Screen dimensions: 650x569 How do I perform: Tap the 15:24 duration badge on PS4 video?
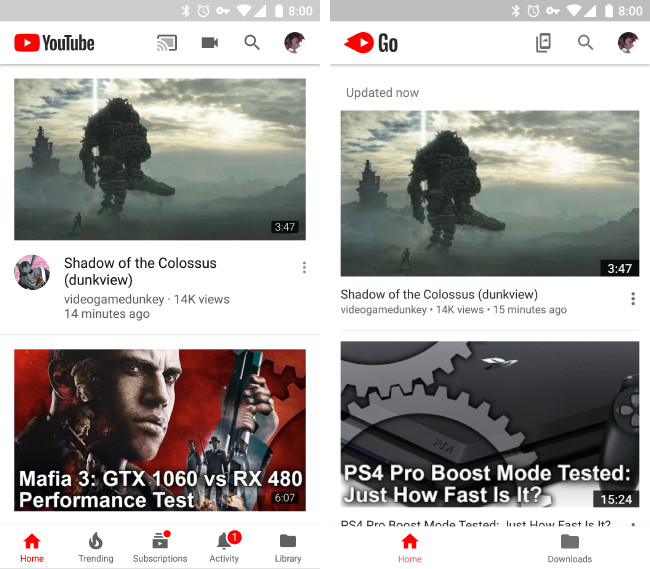pyautogui.click(x=616, y=499)
